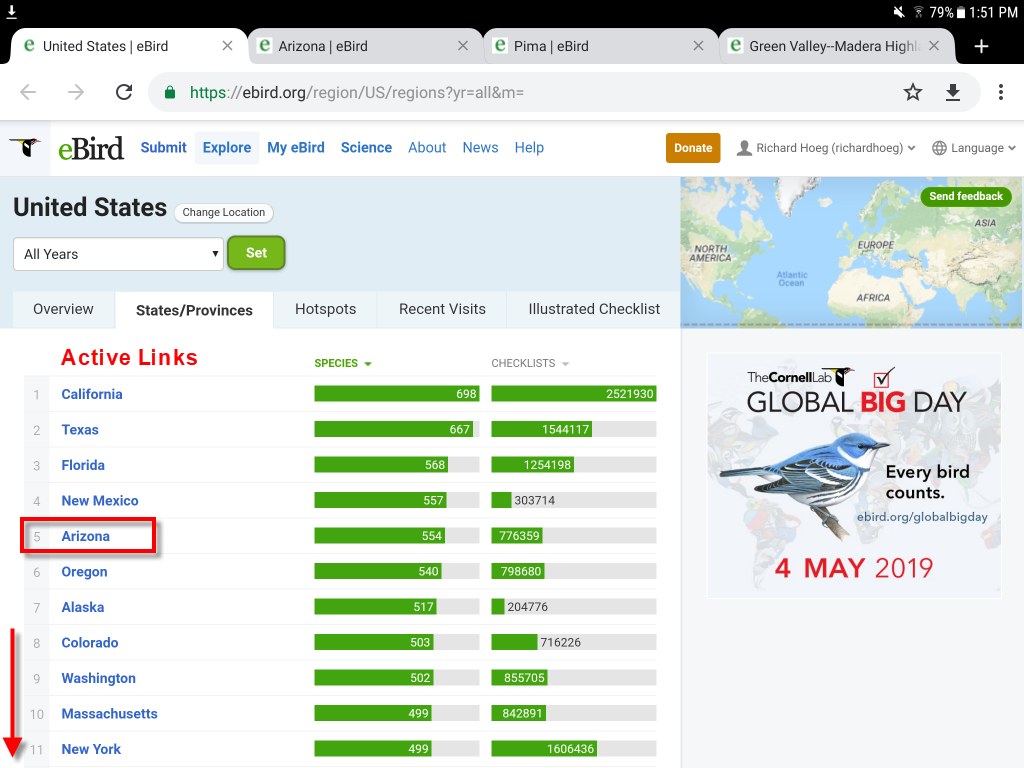Click Send feedback on the map
This screenshot has width=1024, height=768.
[x=966, y=197]
